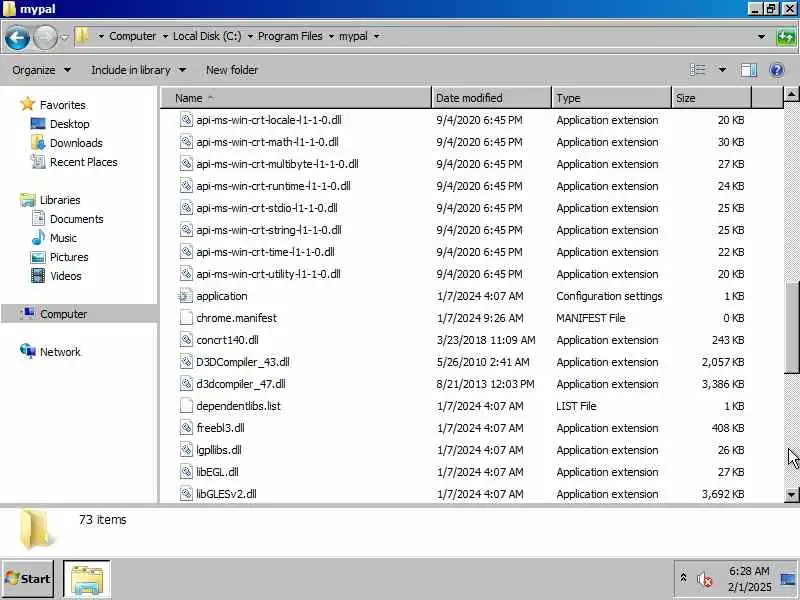Click the freebl3.dll gear icon
This screenshot has width=800, height=600.
point(186,428)
